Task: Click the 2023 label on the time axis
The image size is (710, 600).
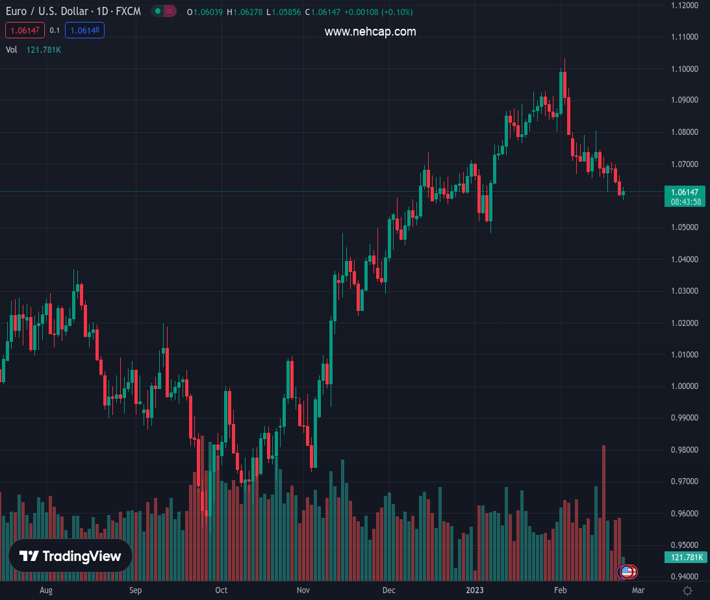Action: click(474, 591)
